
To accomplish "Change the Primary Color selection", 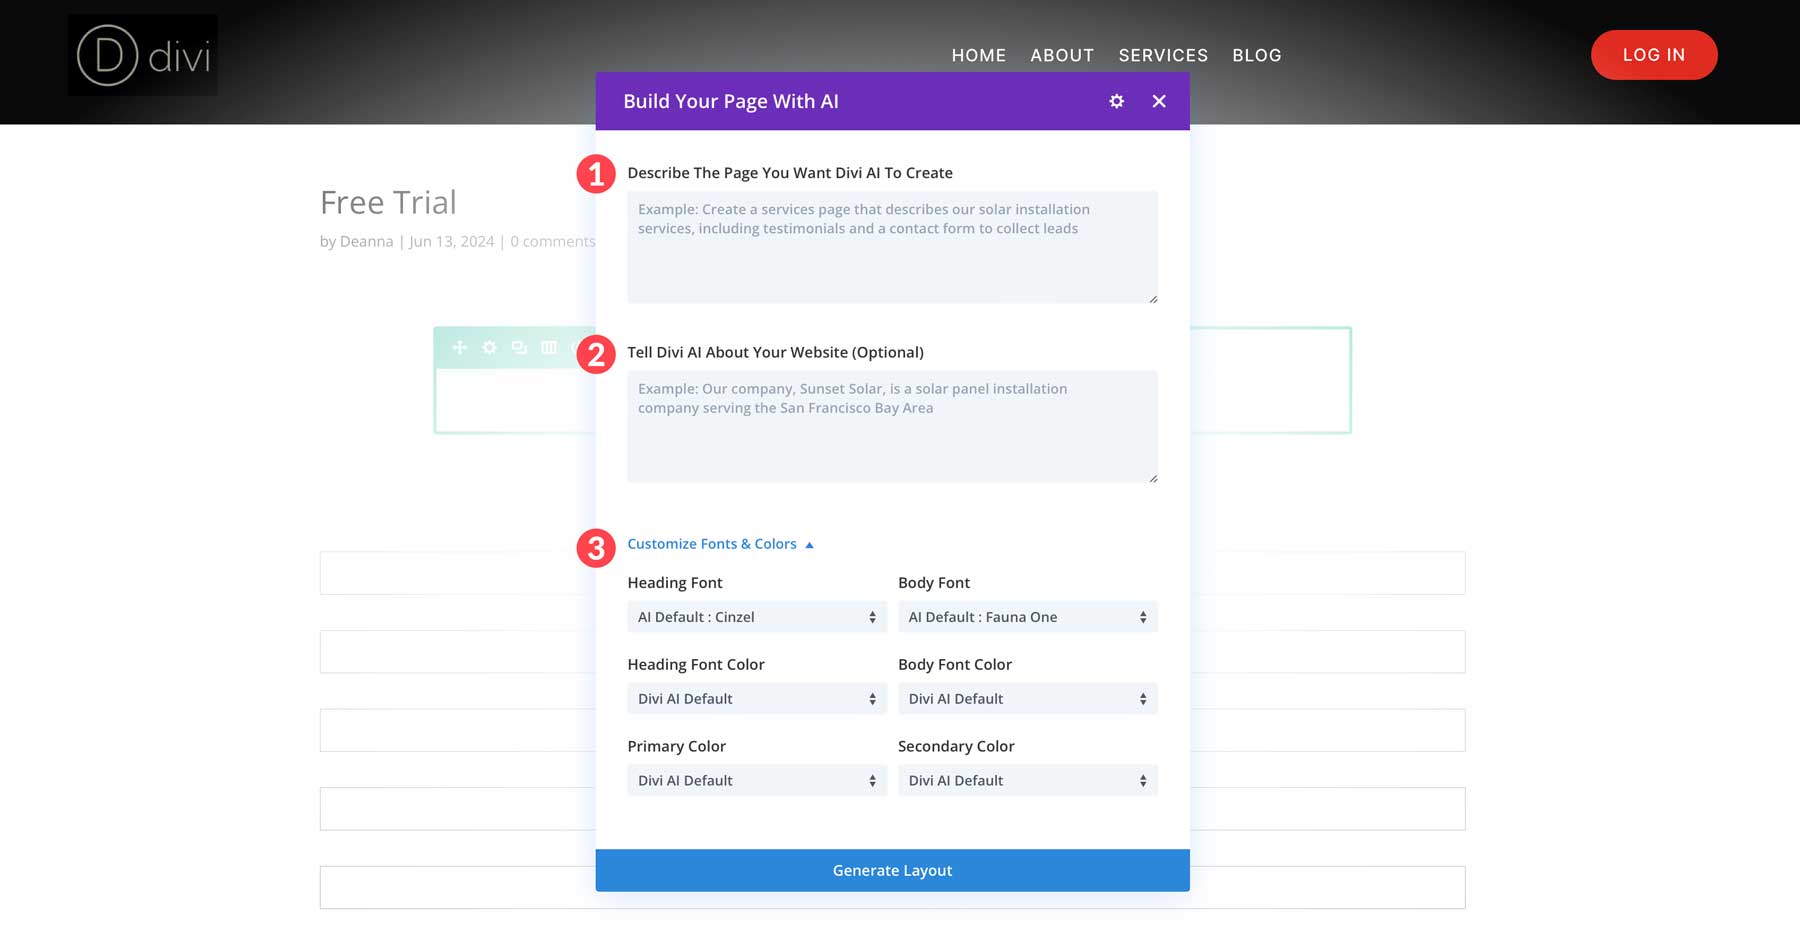I will tap(756, 780).
